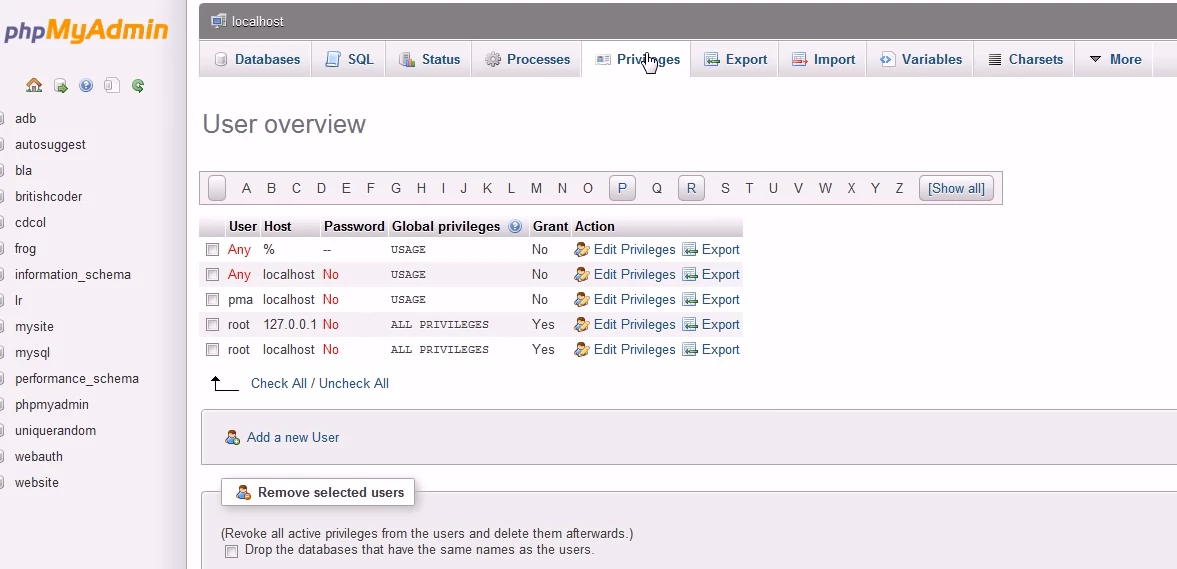Tick checkbox for root localhost
Image resolution: width=1177 pixels, height=569 pixels.
(212, 350)
